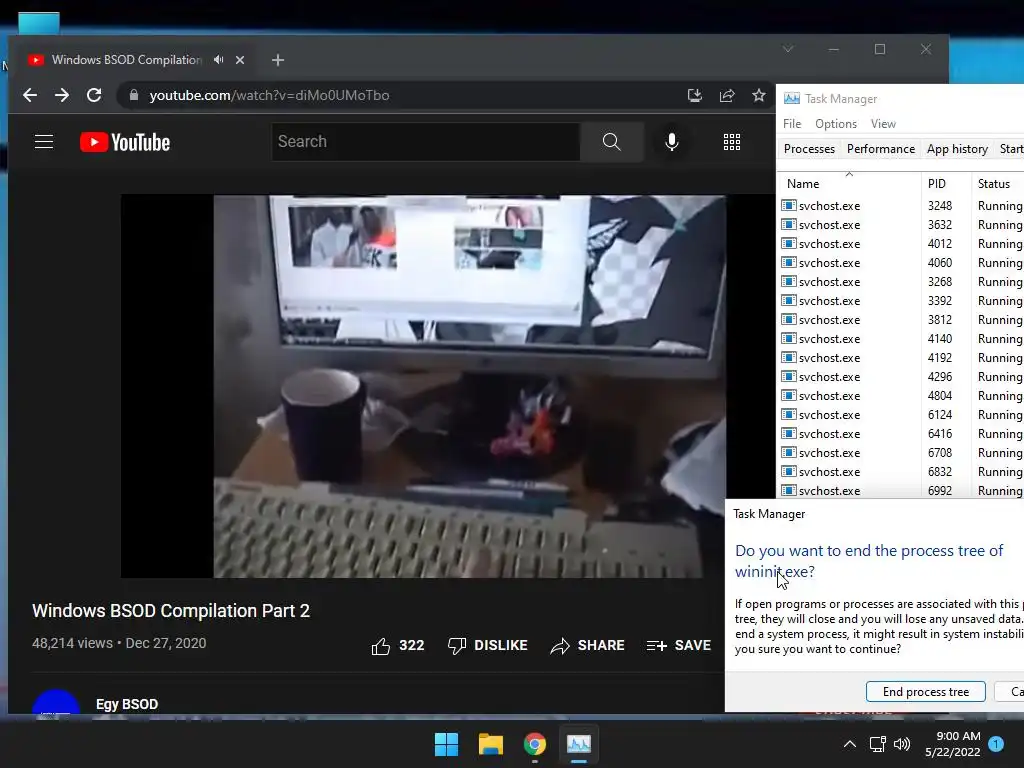This screenshot has width=1024, height=768.
Task: Focus the YouTube Search input field
Action: [x=426, y=142]
